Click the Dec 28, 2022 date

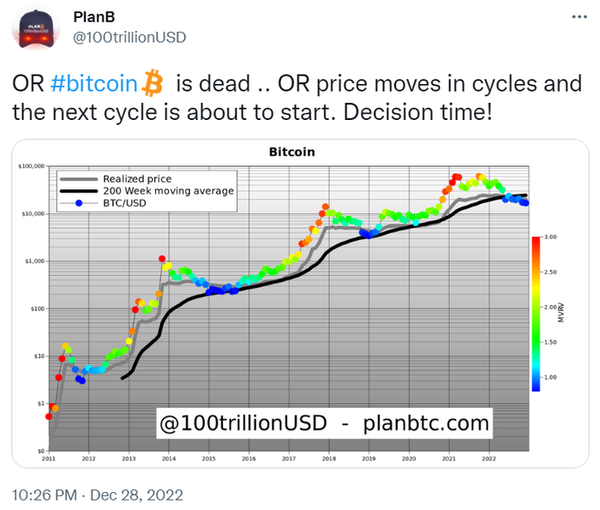[140, 494]
